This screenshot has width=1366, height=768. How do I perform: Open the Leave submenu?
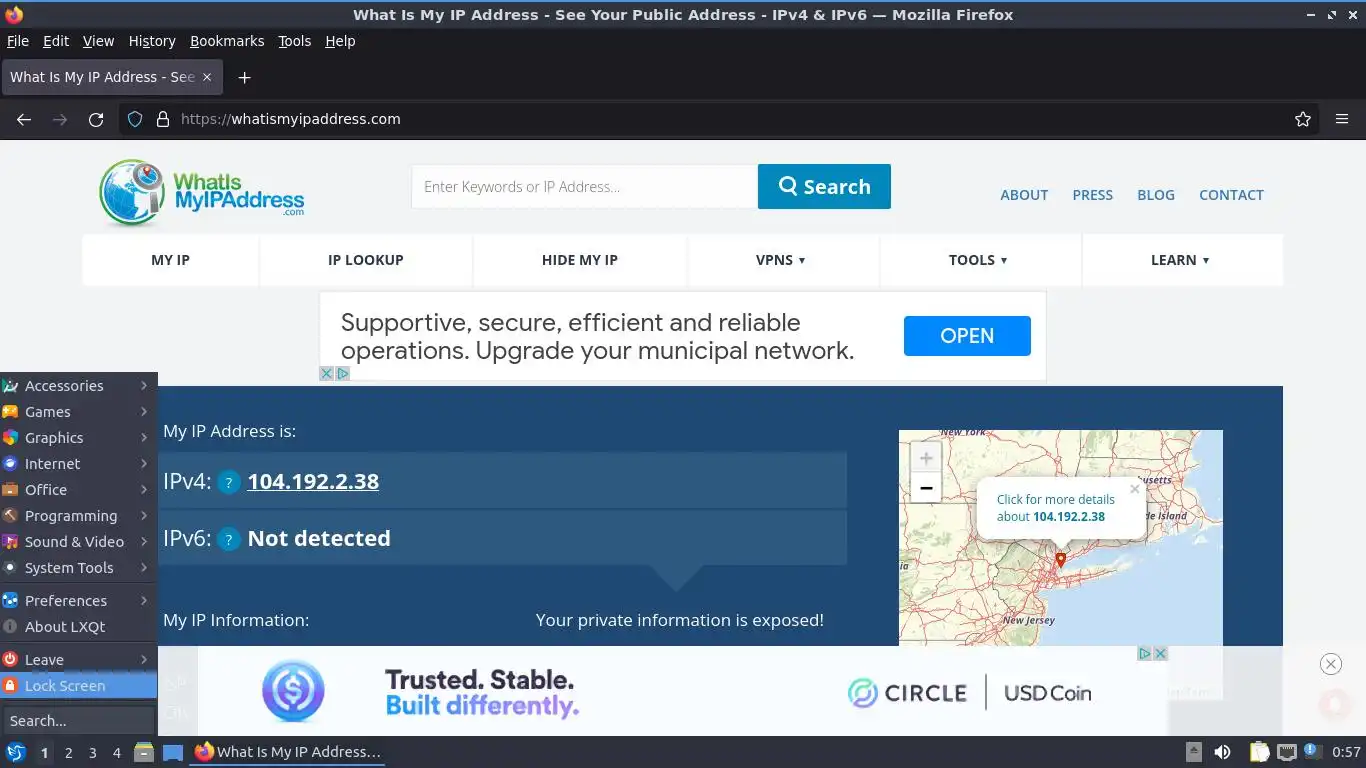pos(78,660)
